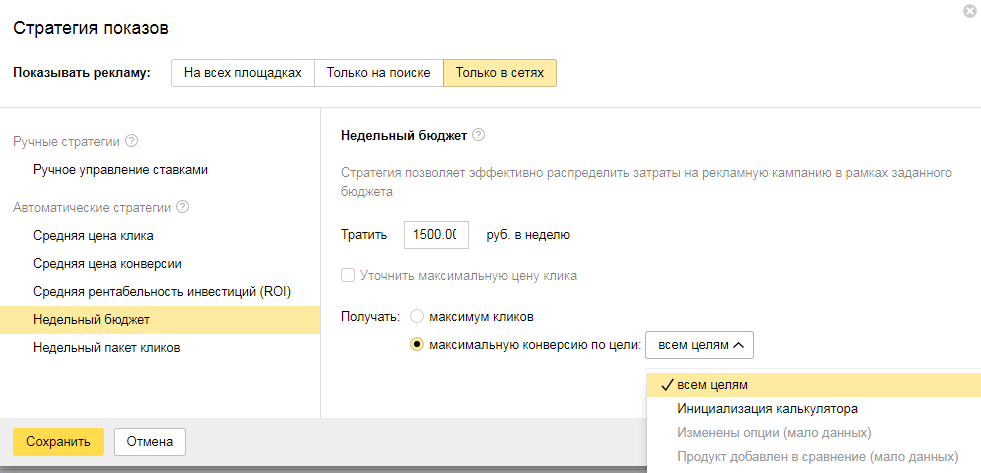The image size is (981, 473).
Task: Select the максимум кликов radio button
Action: click(x=417, y=317)
